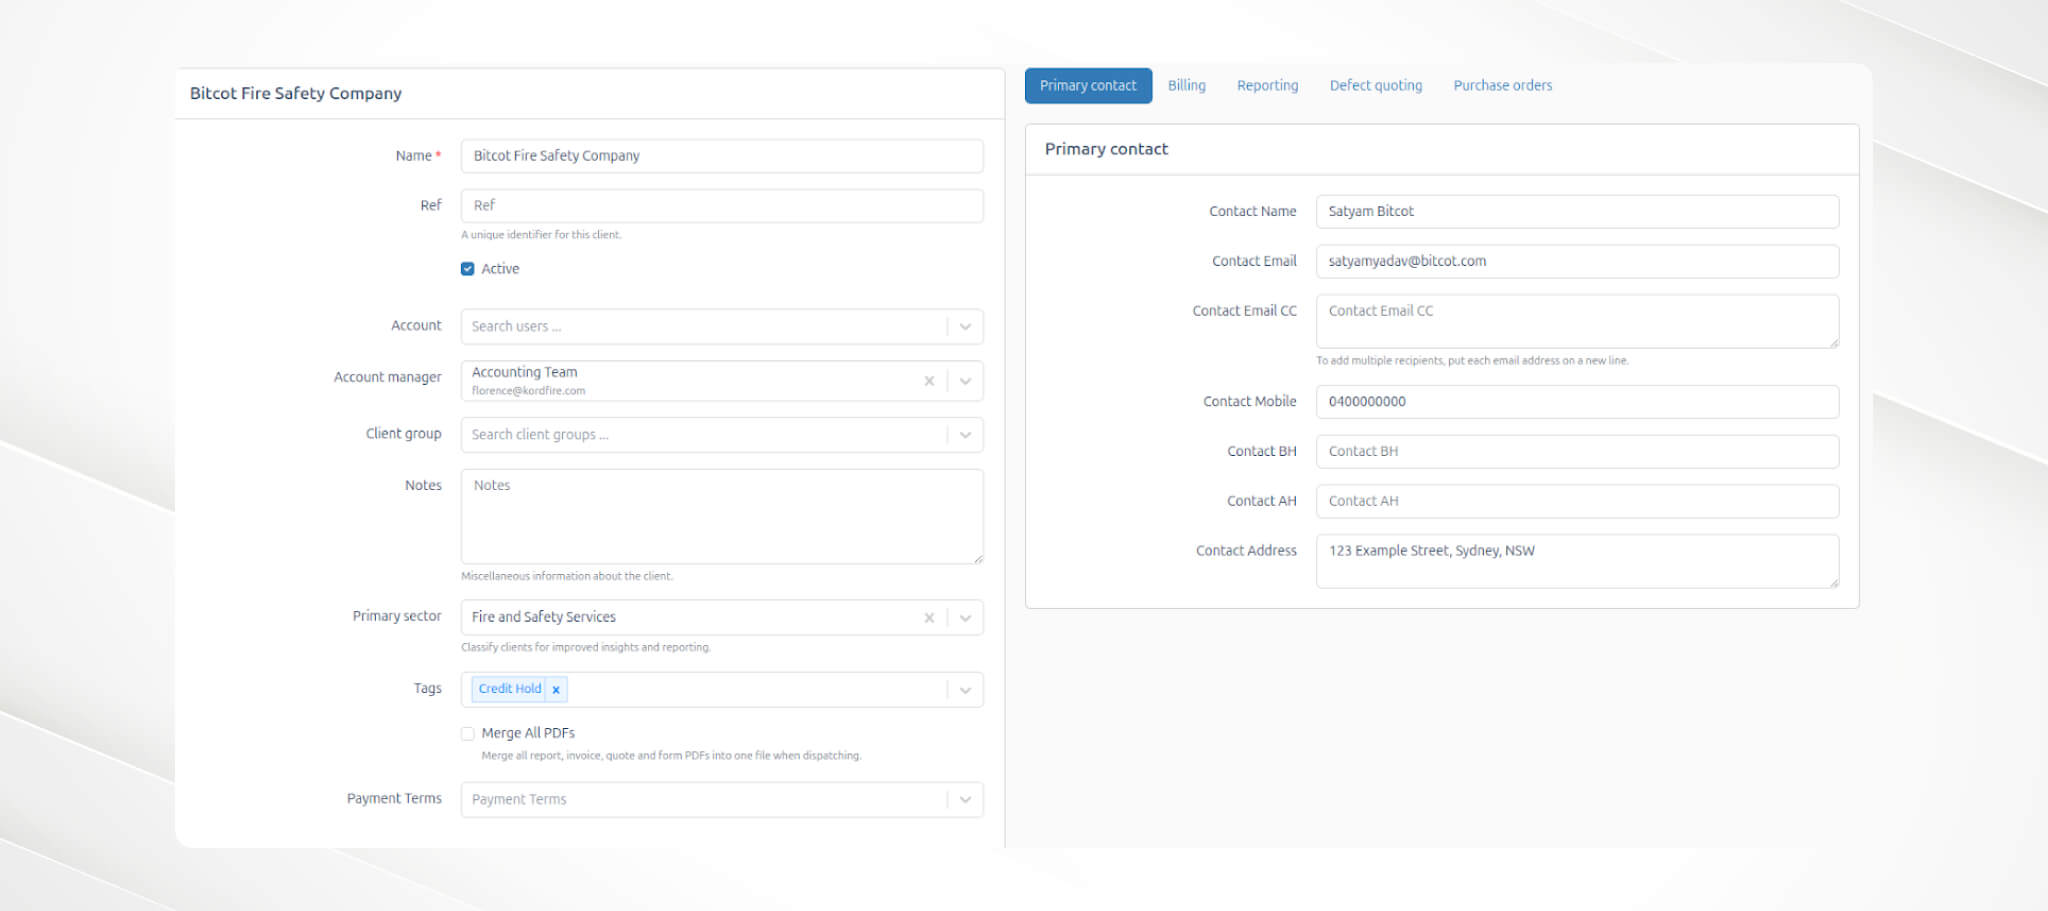Switch to the Billing tab
2048x911 pixels.
pyautogui.click(x=1186, y=85)
